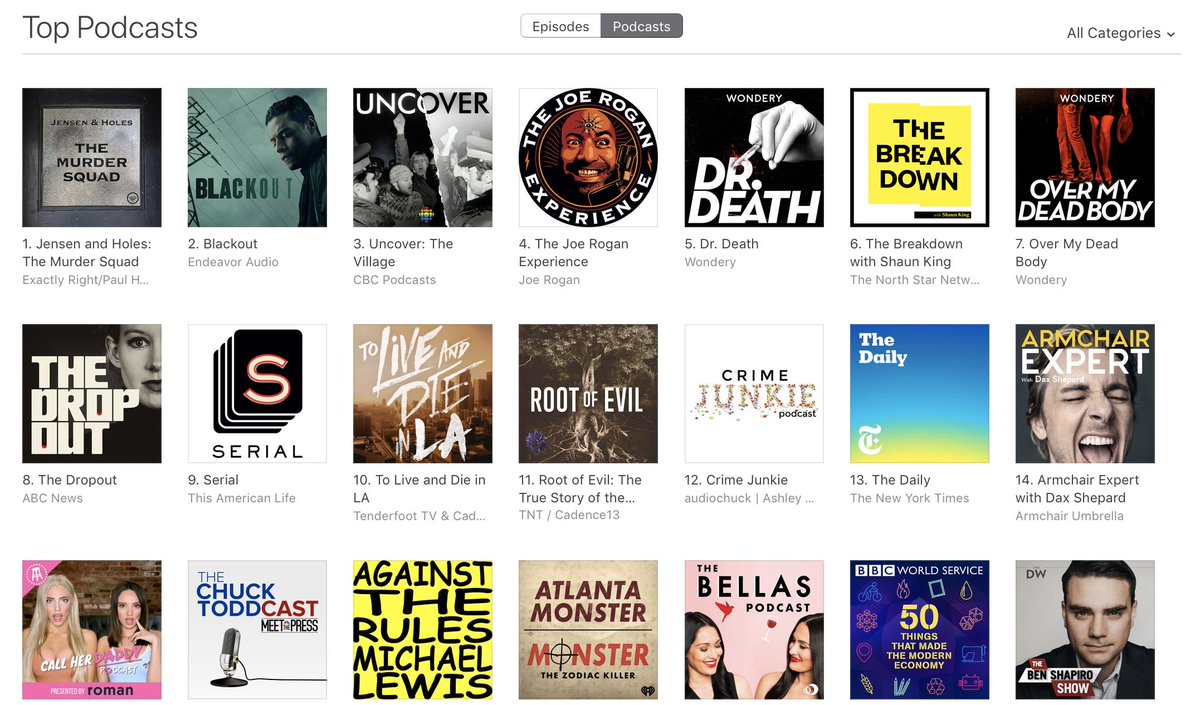Select The Bellas Podcast cover

pyautogui.click(x=754, y=630)
